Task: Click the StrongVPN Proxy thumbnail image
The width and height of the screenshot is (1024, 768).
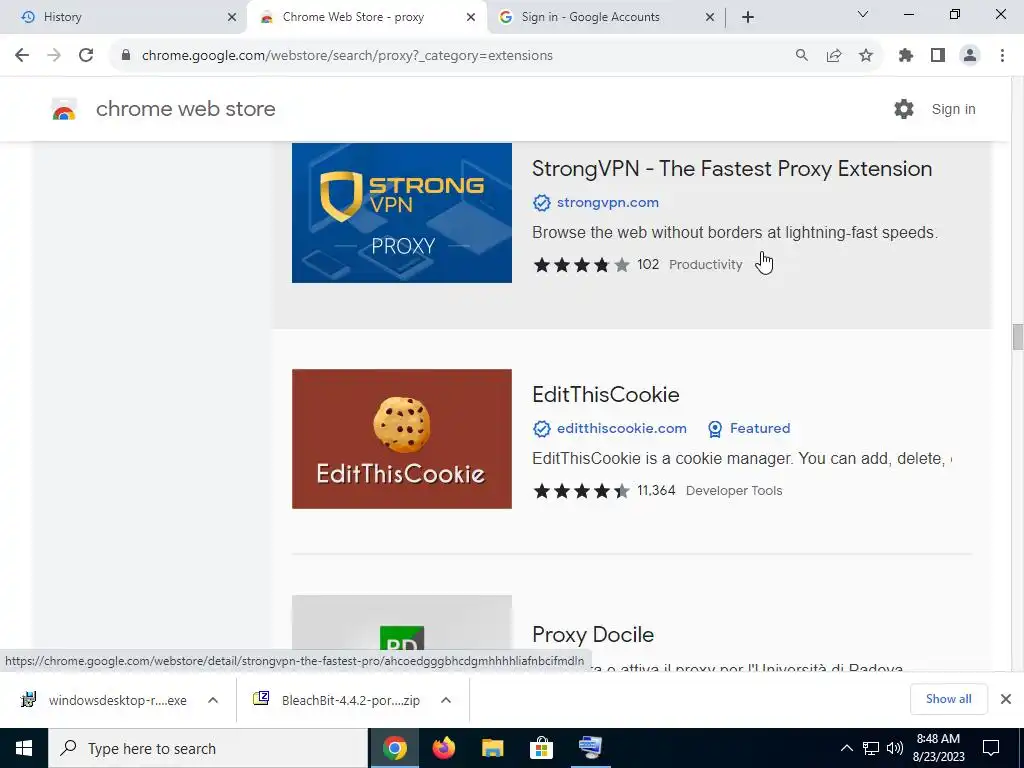Action: point(402,213)
